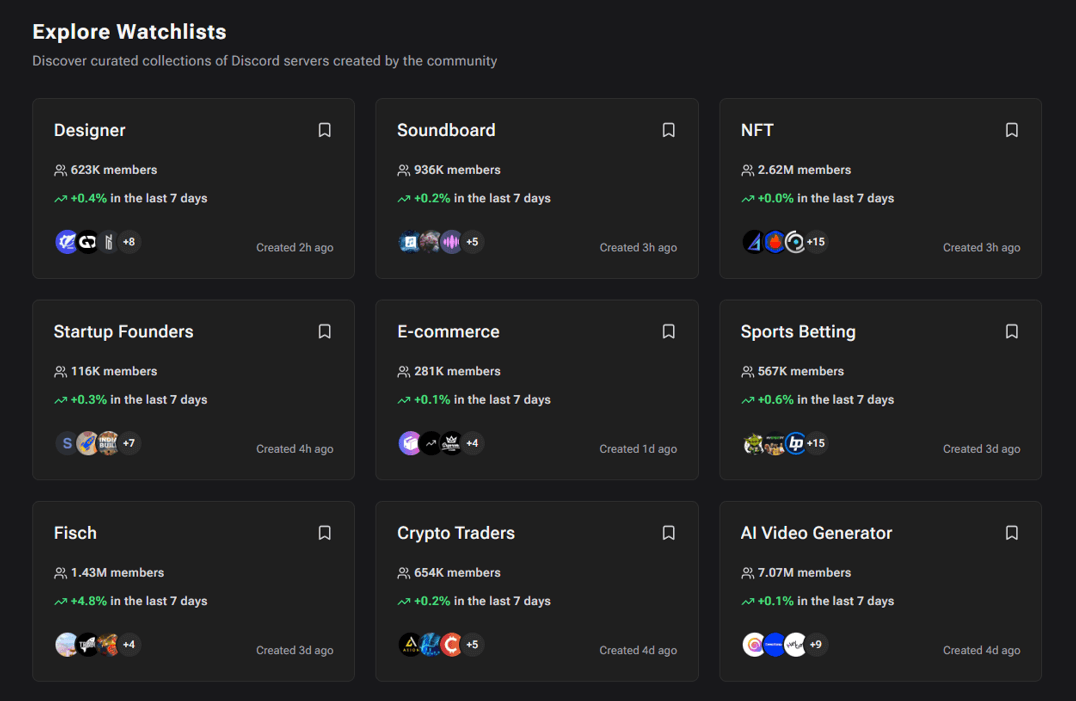Click the orange 'C' server icon under Crypto Traders
The width and height of the screenshot is (1076, 701).
point(449,644)
